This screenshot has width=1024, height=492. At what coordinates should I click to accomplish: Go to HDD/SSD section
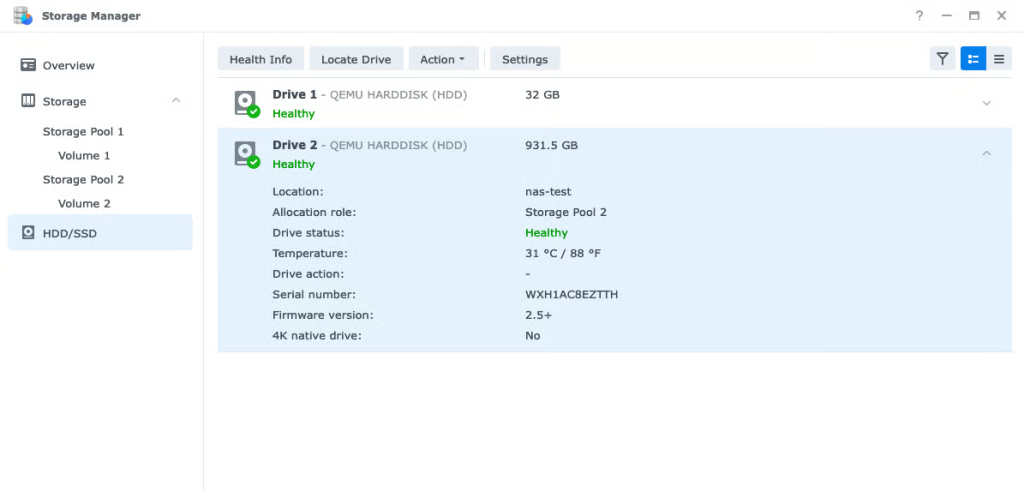100,233
